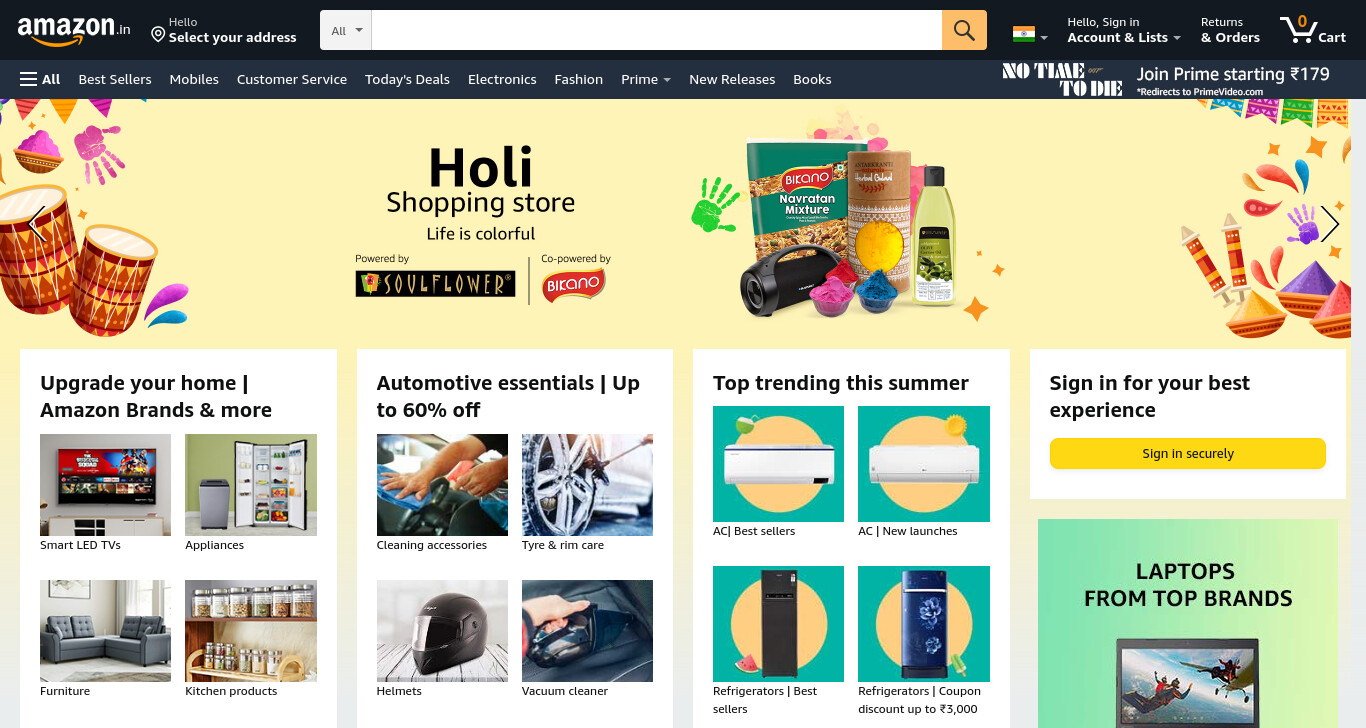The width and height of the screenshot is (1366, 728).
Task: Click the location pin address selector
Action: (x=224, y=30)
